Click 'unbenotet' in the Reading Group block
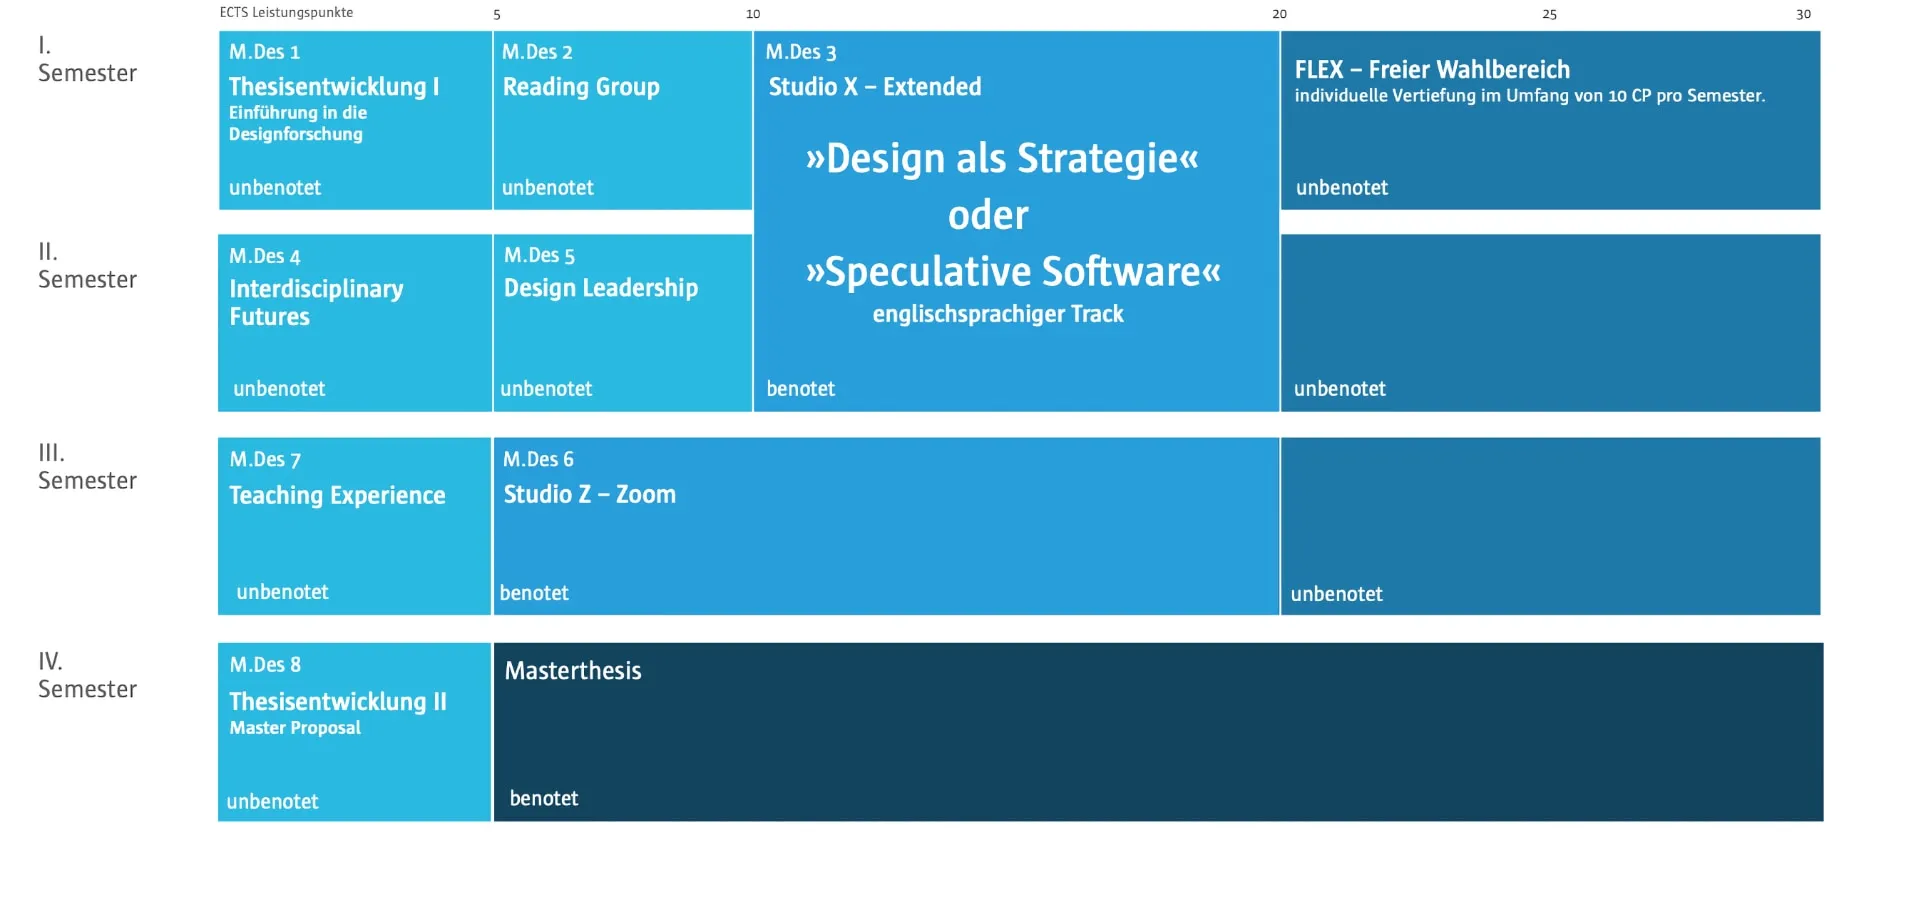The width and height of the screenshot is (1920, 922). pyautogui.click(x=548, y=188)
